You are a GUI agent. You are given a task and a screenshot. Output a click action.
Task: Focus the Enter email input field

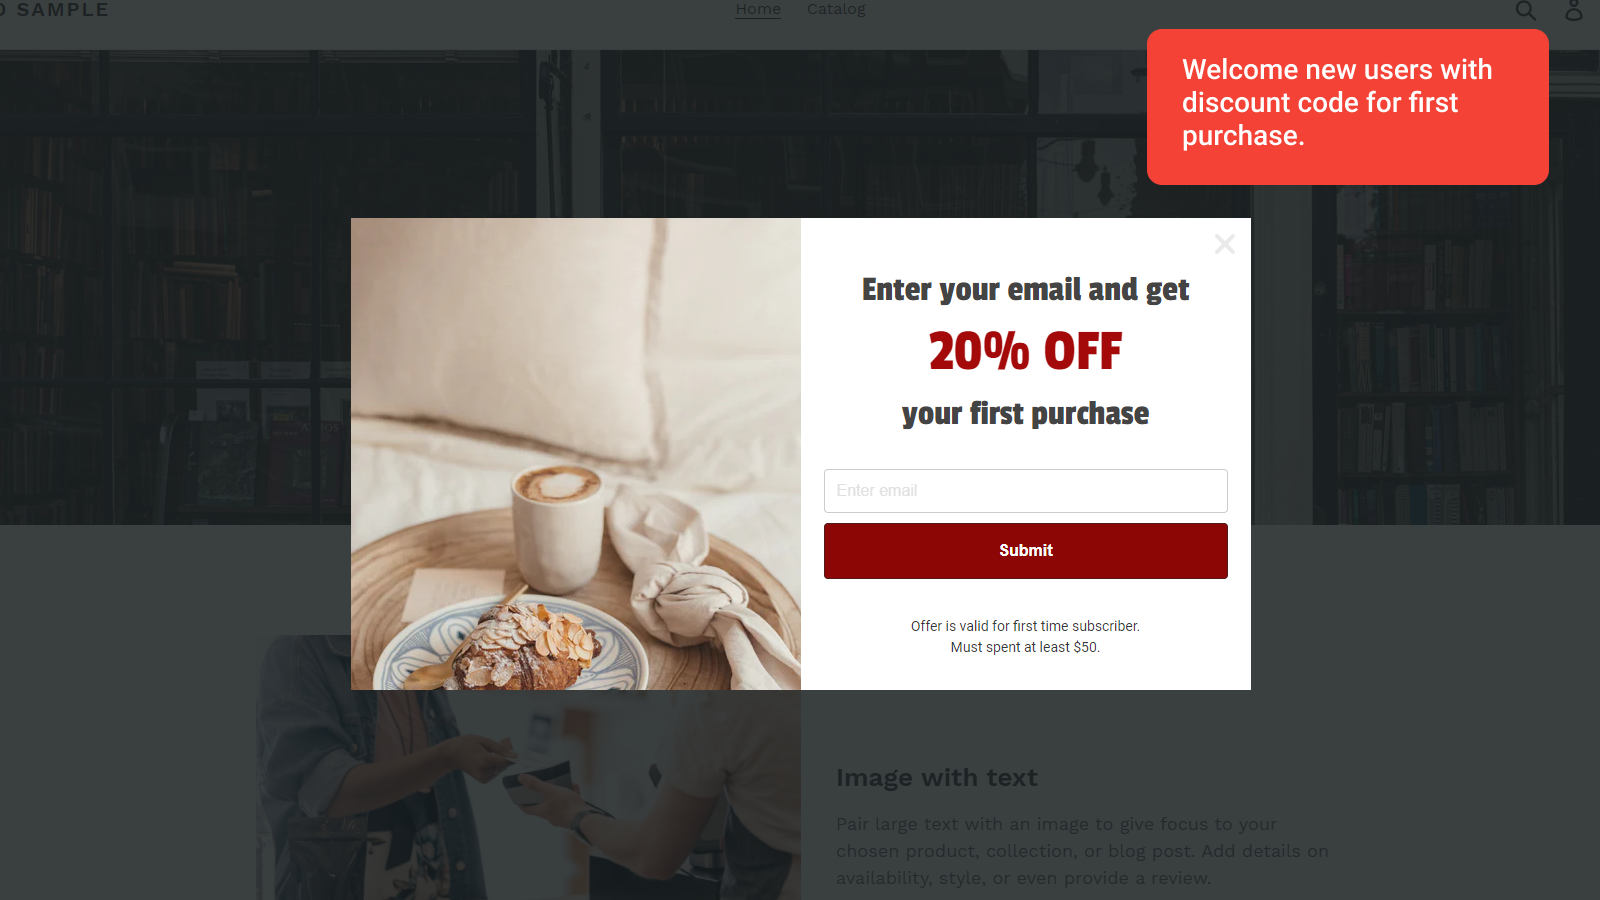coord(1026,491)
